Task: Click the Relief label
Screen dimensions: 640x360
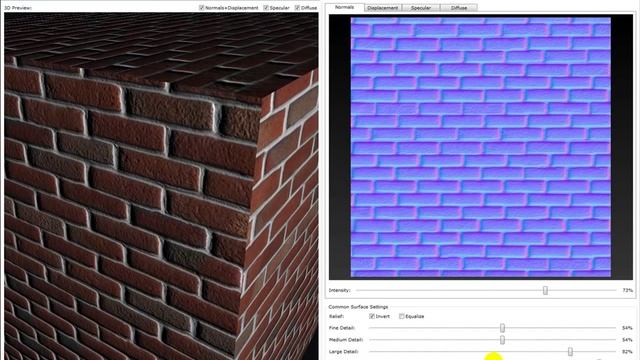Action: click(x=337, y=316)
